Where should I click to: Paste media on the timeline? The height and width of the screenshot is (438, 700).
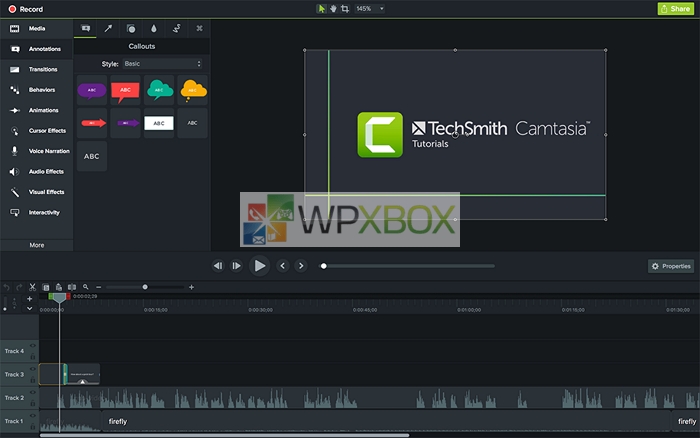58,287
